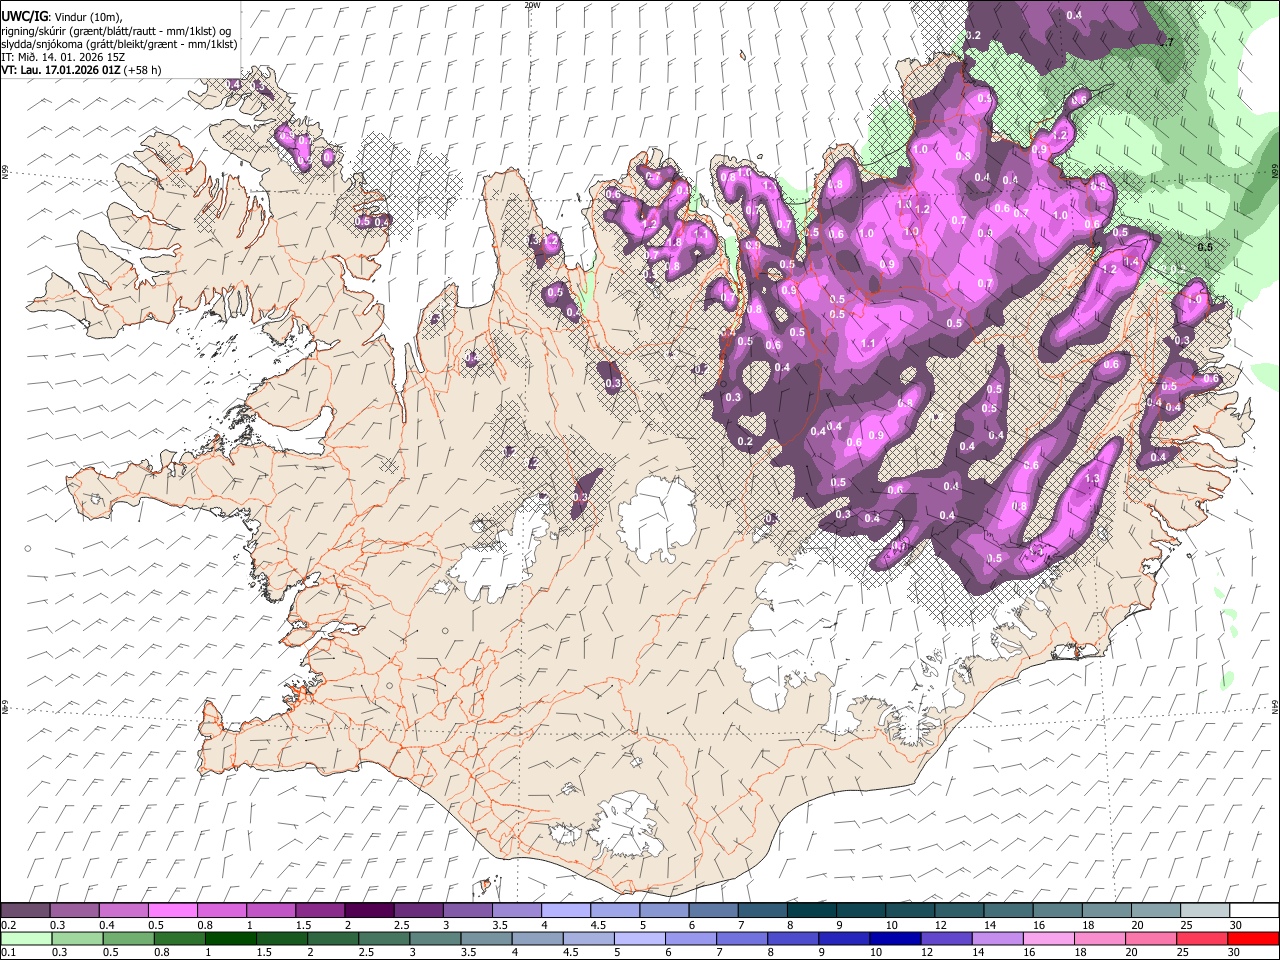Select the palest green 0.1 swatch, lower legend row

coord(26,939)
